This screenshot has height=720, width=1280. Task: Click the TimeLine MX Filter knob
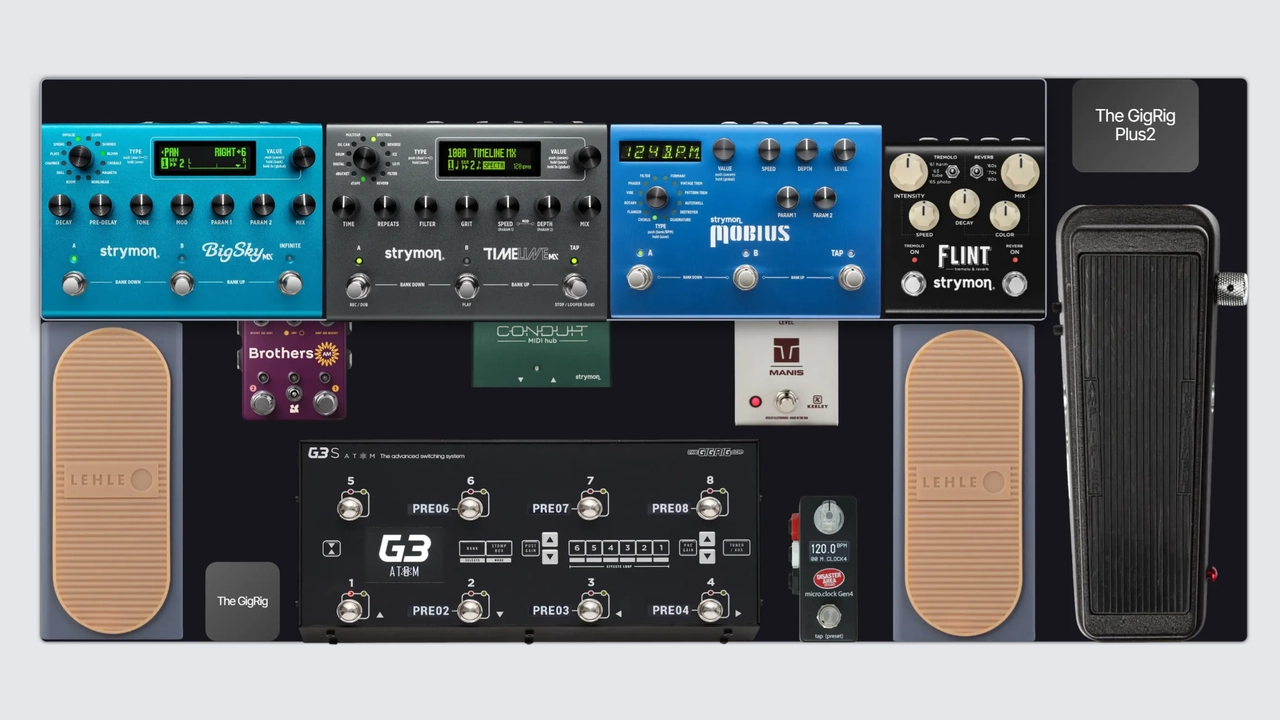[427, 206]
